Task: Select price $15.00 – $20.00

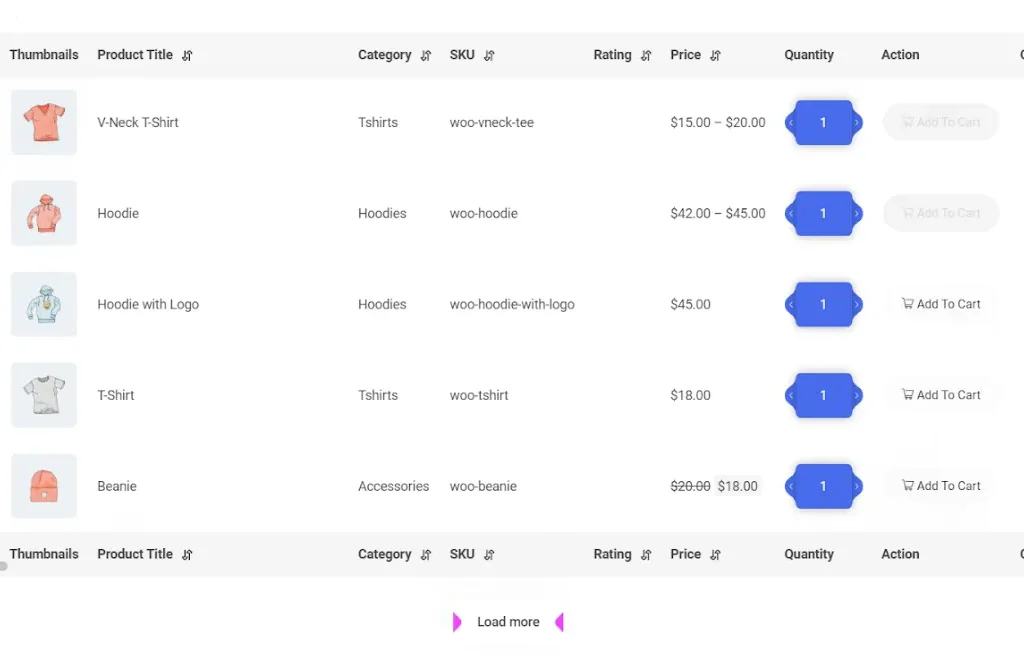Action: point(718,122)
